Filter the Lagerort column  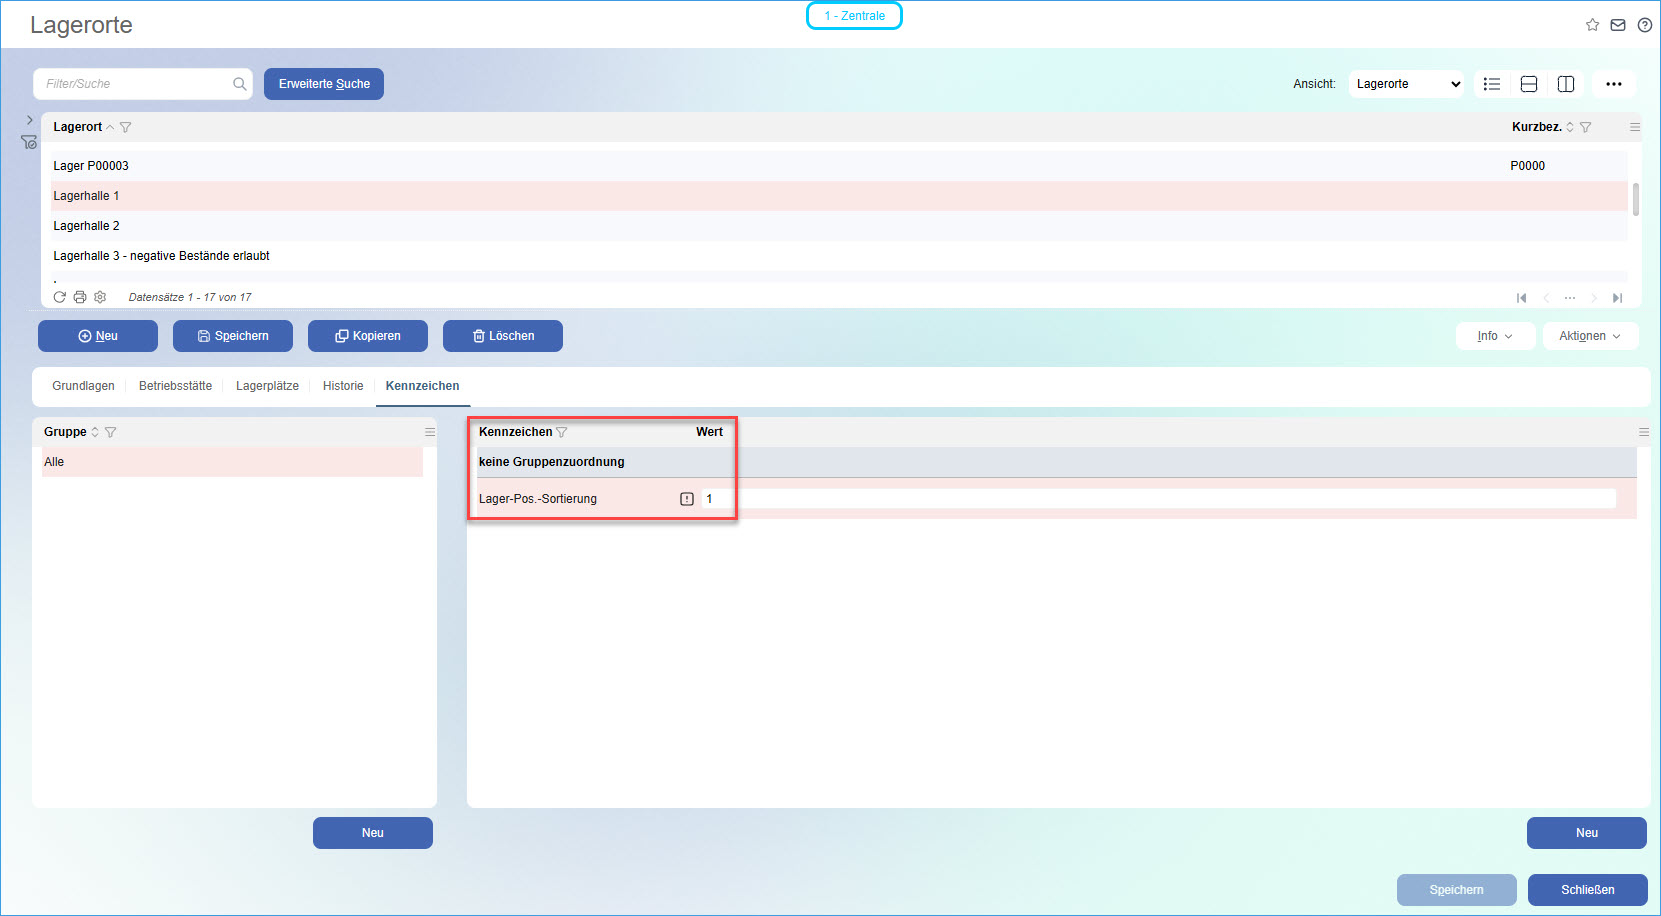point(125,127)
